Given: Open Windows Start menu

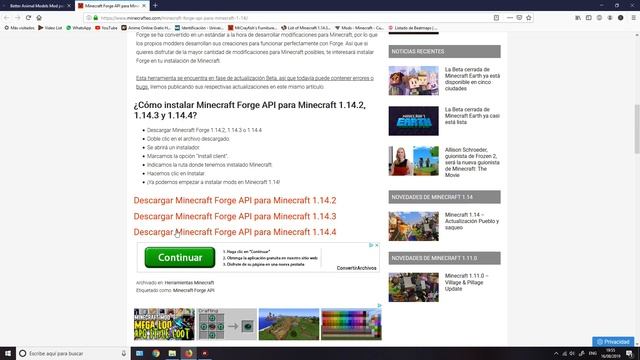Looking at the screenshot, I should point(8,353).
